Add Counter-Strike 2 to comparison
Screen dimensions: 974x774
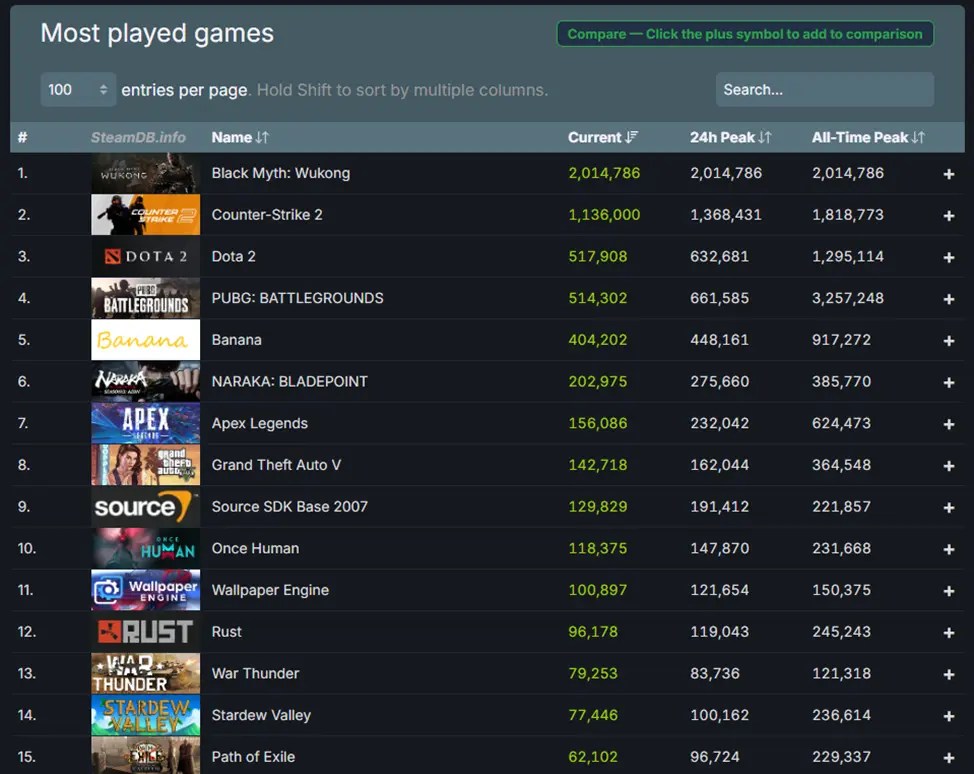point(949,216)
